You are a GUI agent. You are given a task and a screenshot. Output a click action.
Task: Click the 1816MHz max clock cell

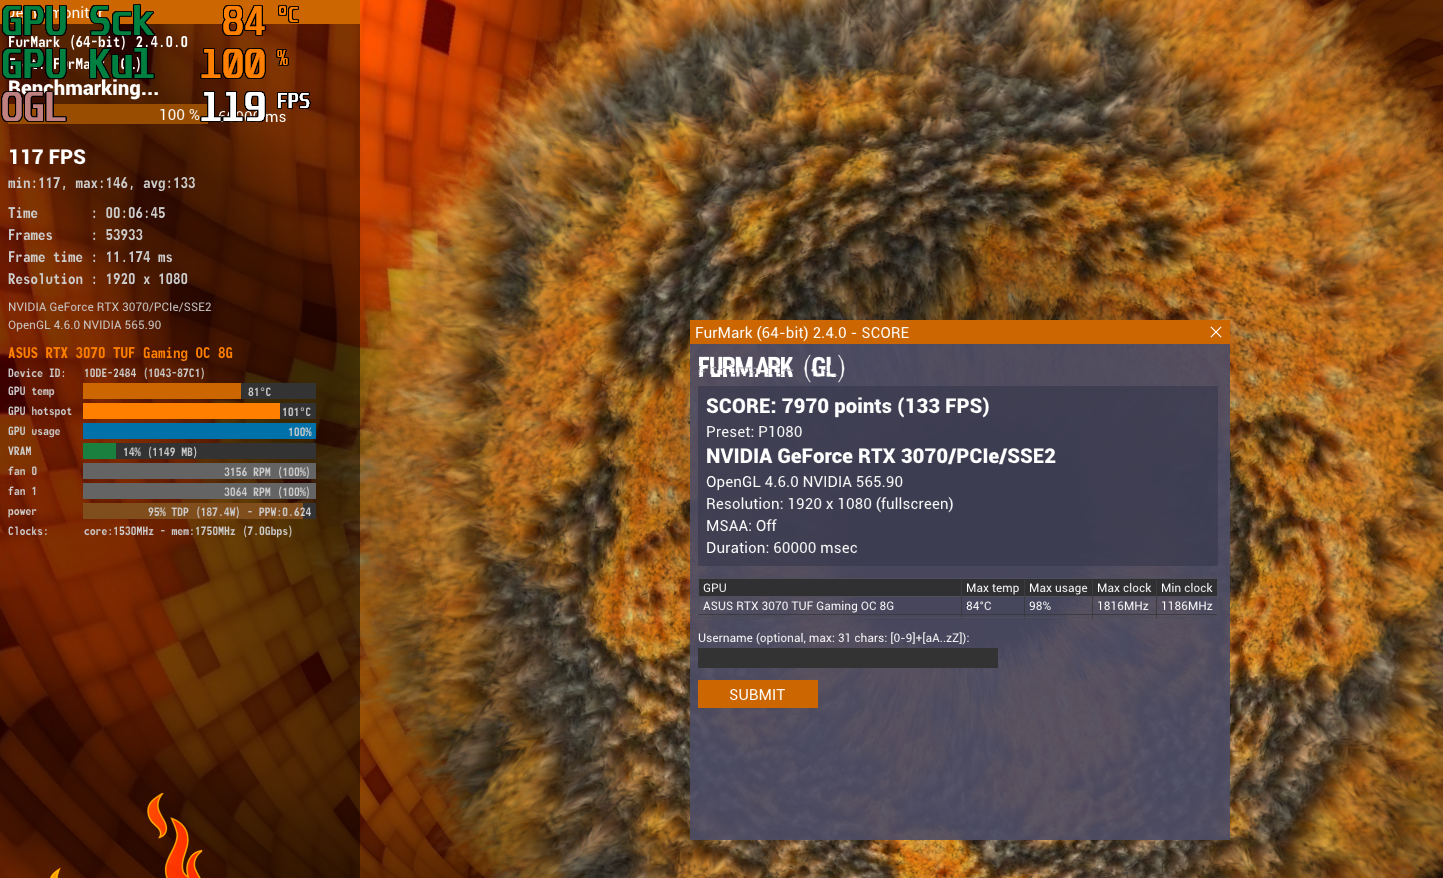pyautogui.click(x=1123, y=606)
